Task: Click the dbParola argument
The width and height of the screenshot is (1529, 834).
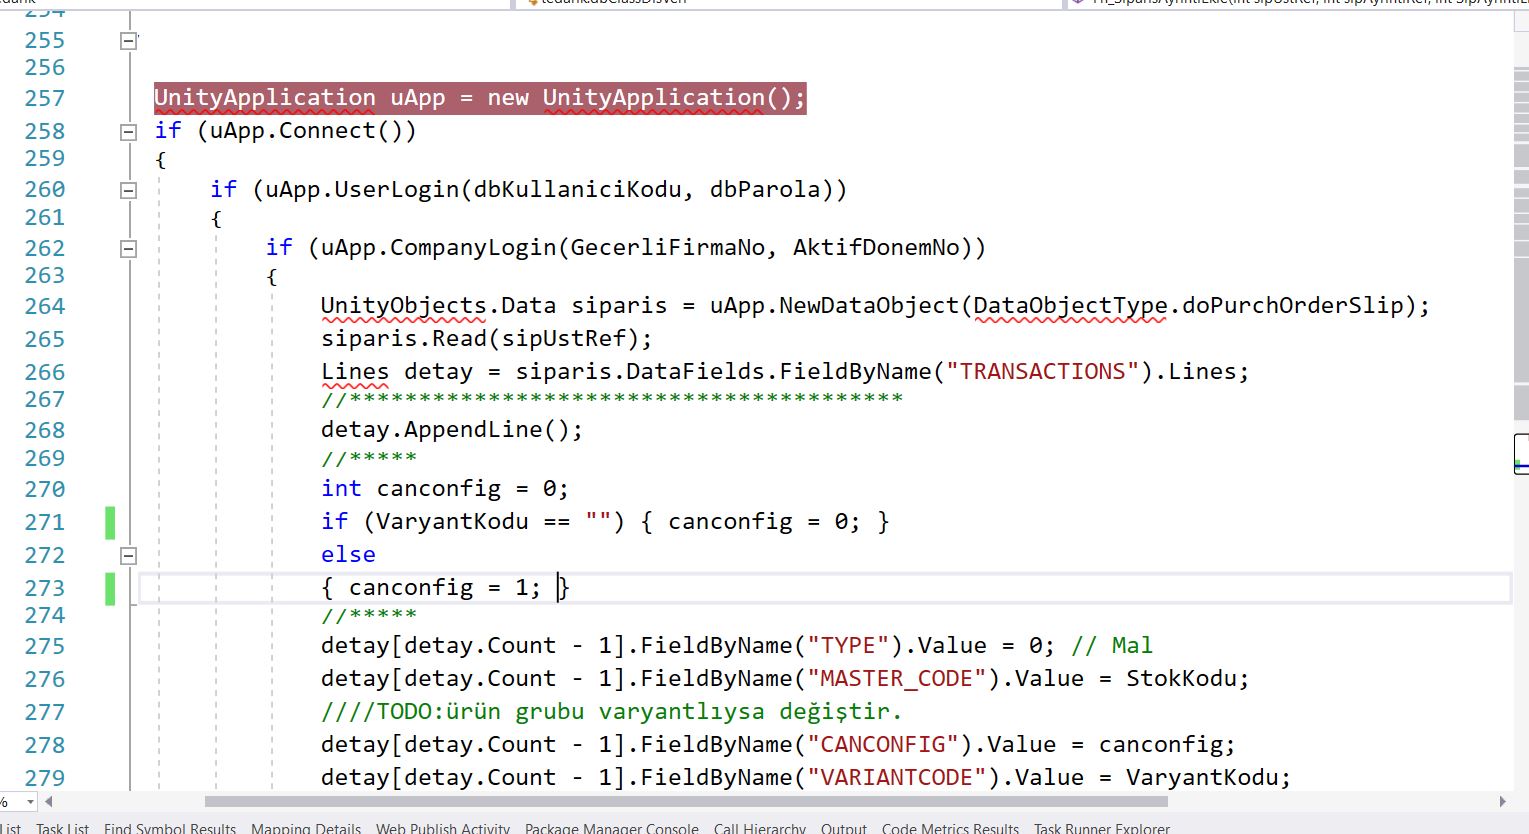Action: click(765, 190)
